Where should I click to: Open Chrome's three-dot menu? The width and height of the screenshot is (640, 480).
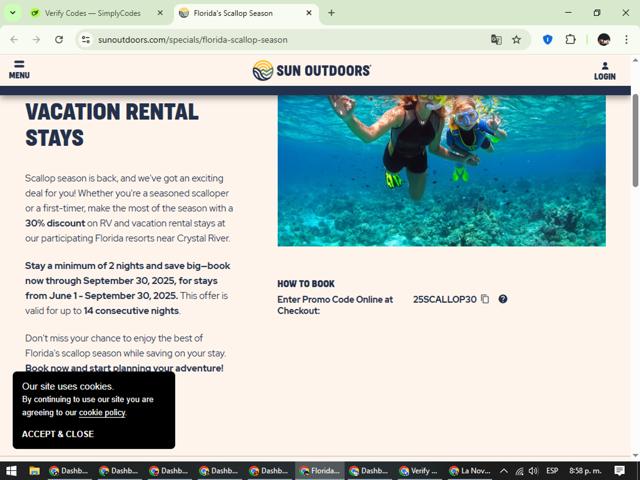pos(627,40)
